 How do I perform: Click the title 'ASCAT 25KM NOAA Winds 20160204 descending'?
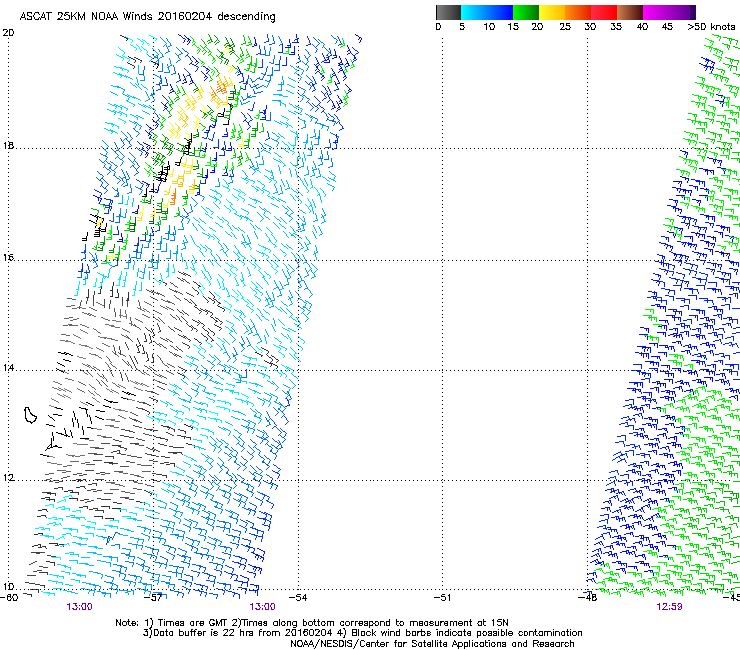(x=147, y=17)
